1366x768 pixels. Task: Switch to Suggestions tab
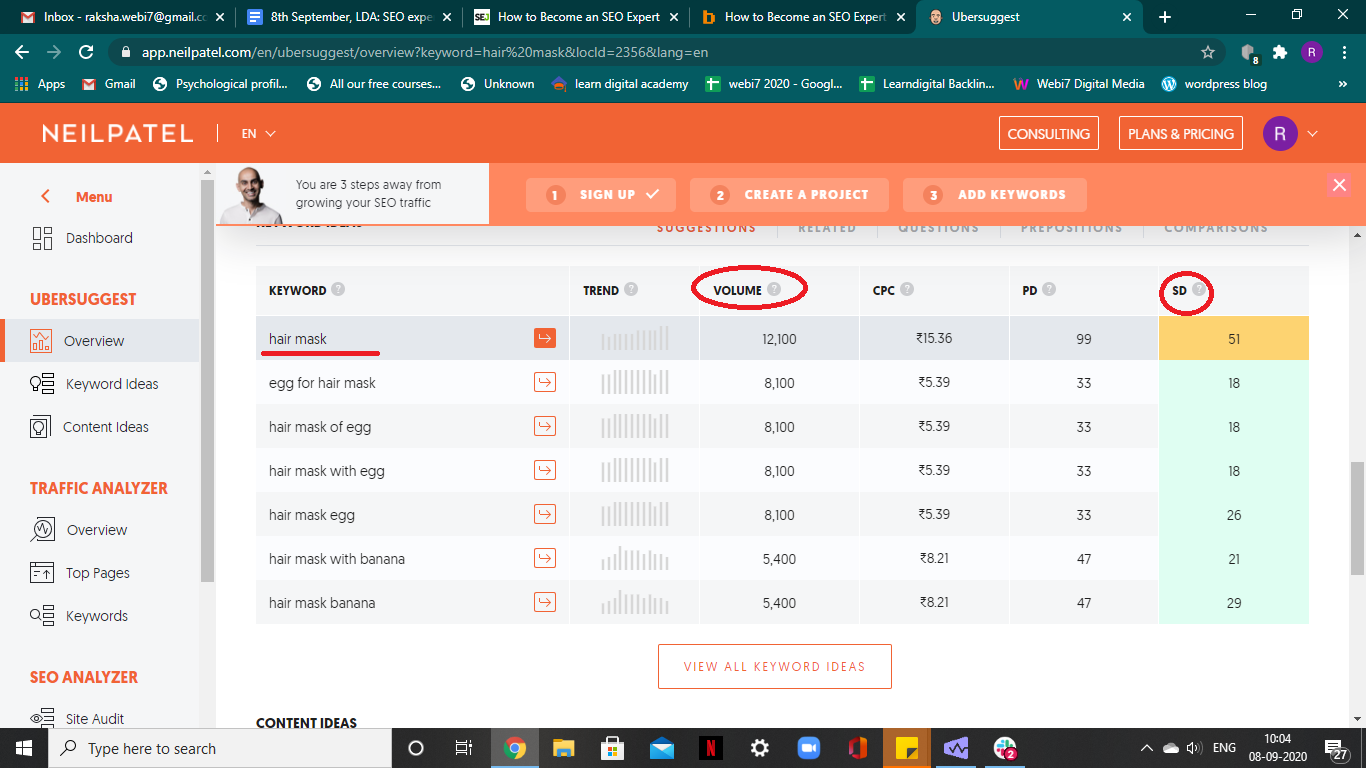point(706,228)
